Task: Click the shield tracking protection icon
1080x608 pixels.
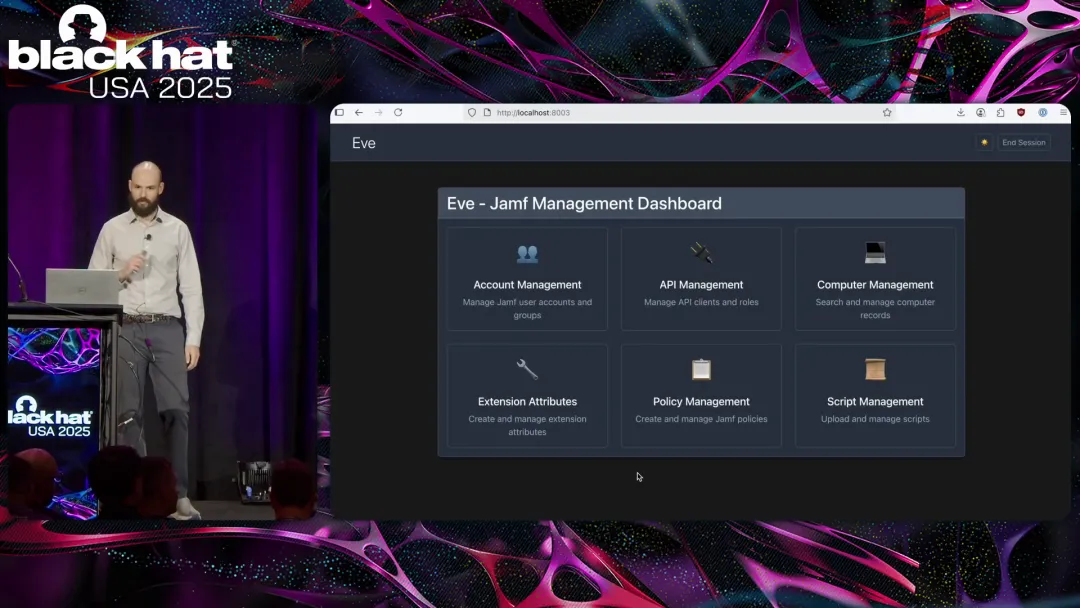Action: (472, 112)
